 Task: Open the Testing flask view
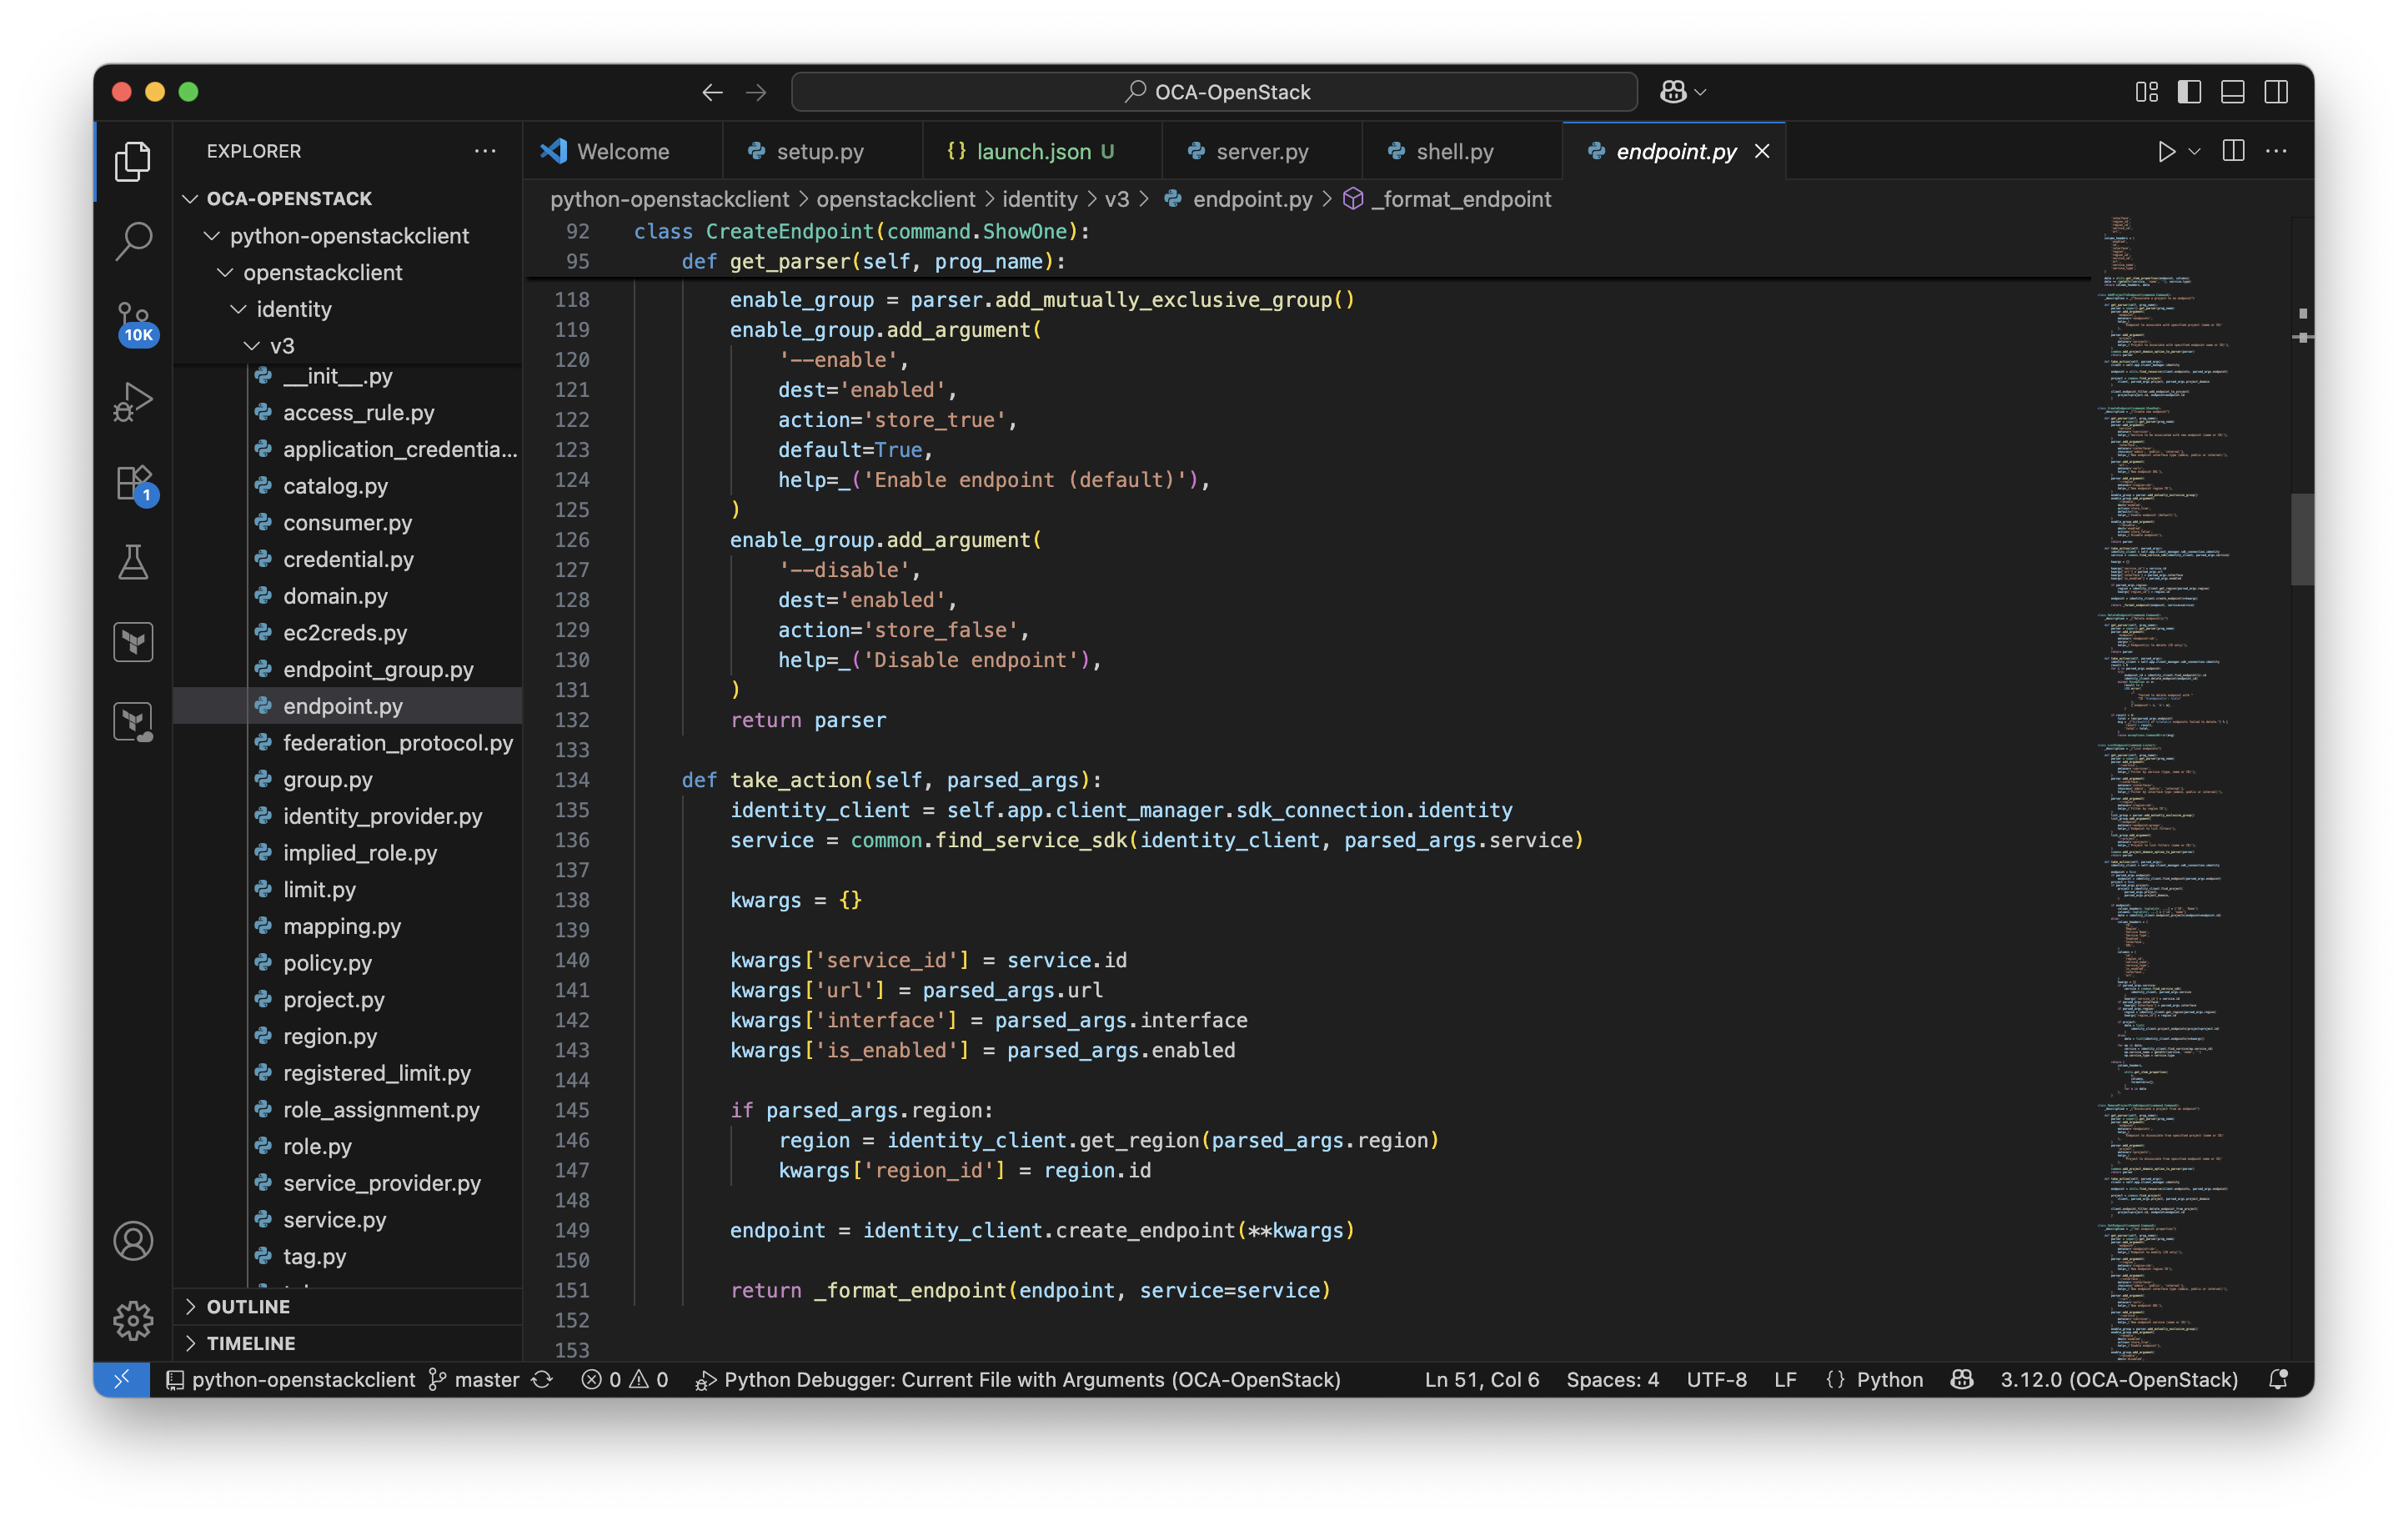click(x=133, y=562)
